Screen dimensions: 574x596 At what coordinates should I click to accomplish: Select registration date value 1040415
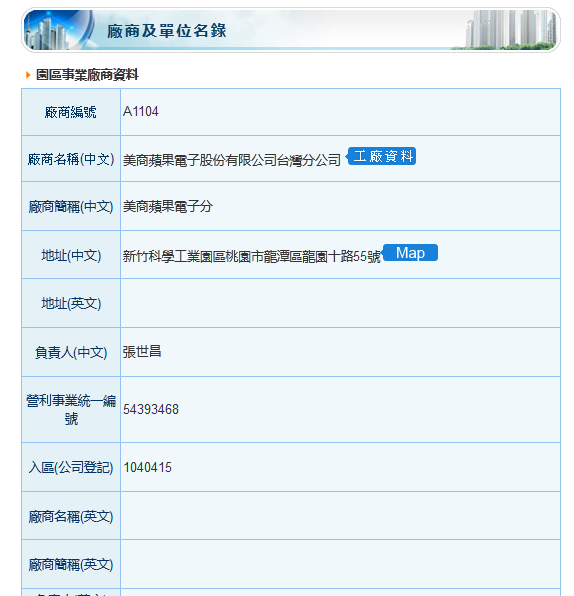147,467
